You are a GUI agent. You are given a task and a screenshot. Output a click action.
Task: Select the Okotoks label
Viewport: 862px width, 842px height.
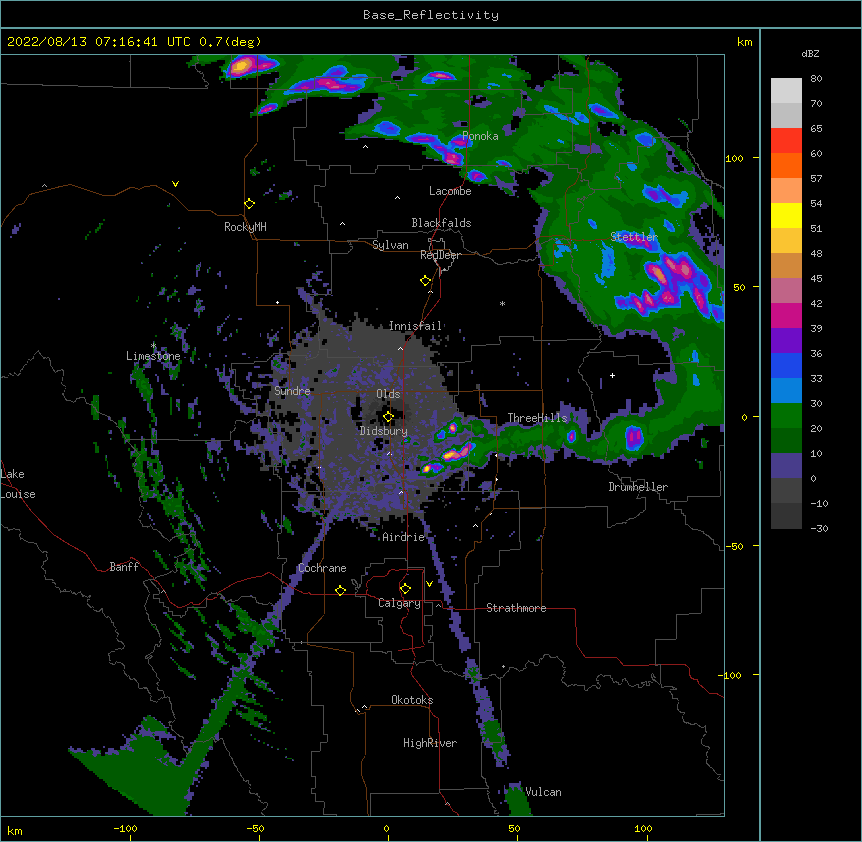click(412, 700)
